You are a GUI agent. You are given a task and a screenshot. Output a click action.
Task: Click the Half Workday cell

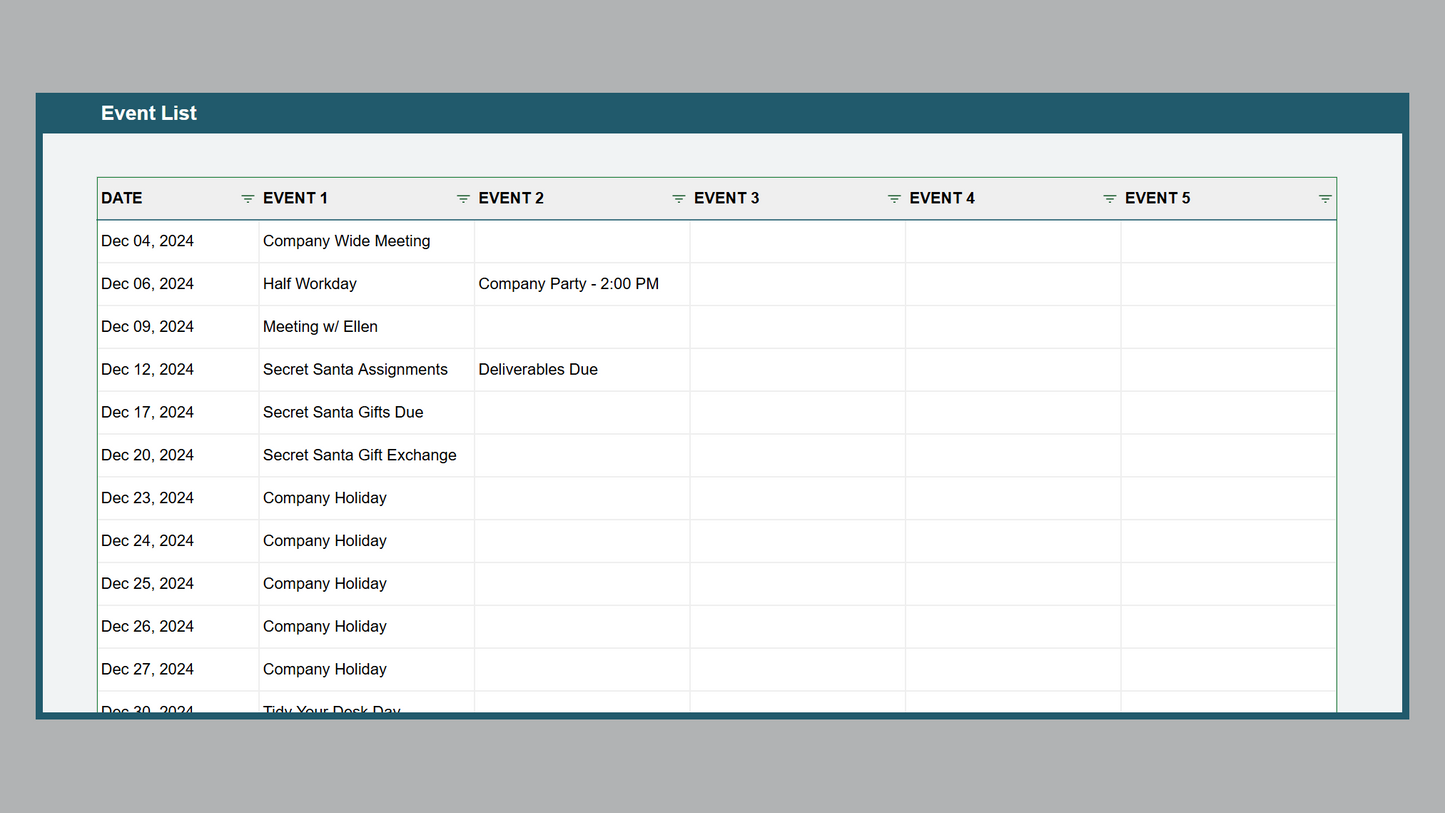point(310,284)
